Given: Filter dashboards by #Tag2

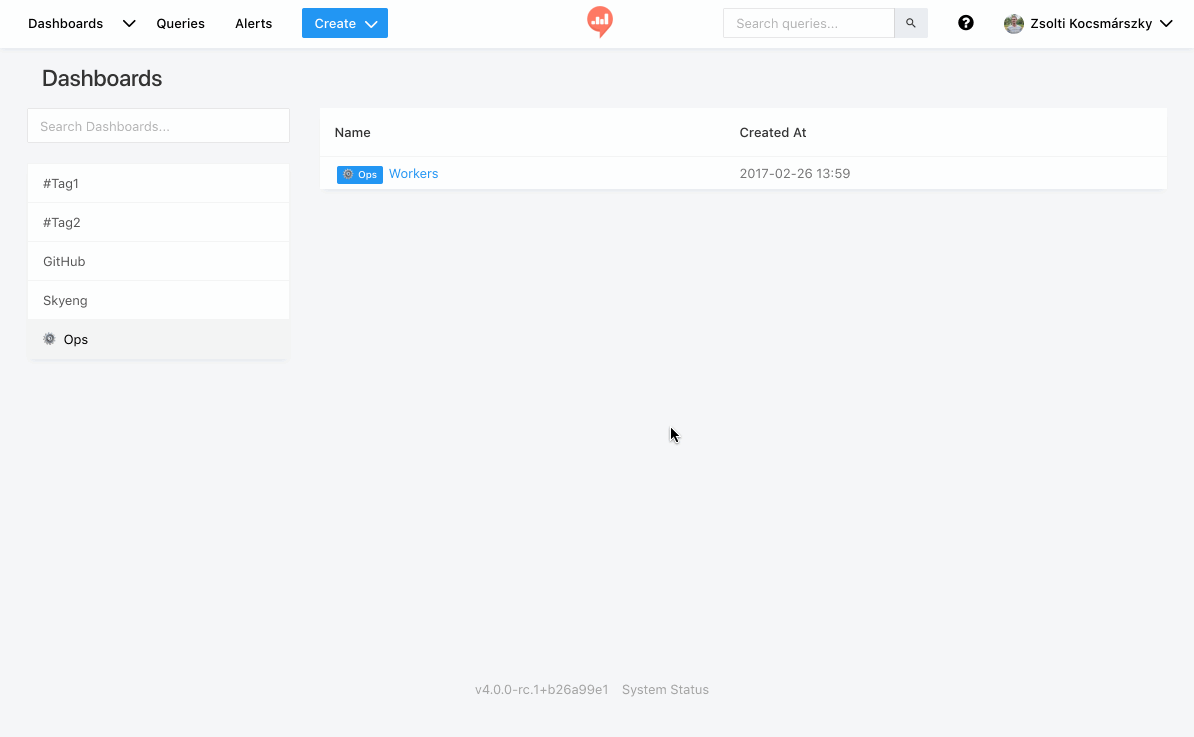Looking at the screenshot, I should (61, 222).
